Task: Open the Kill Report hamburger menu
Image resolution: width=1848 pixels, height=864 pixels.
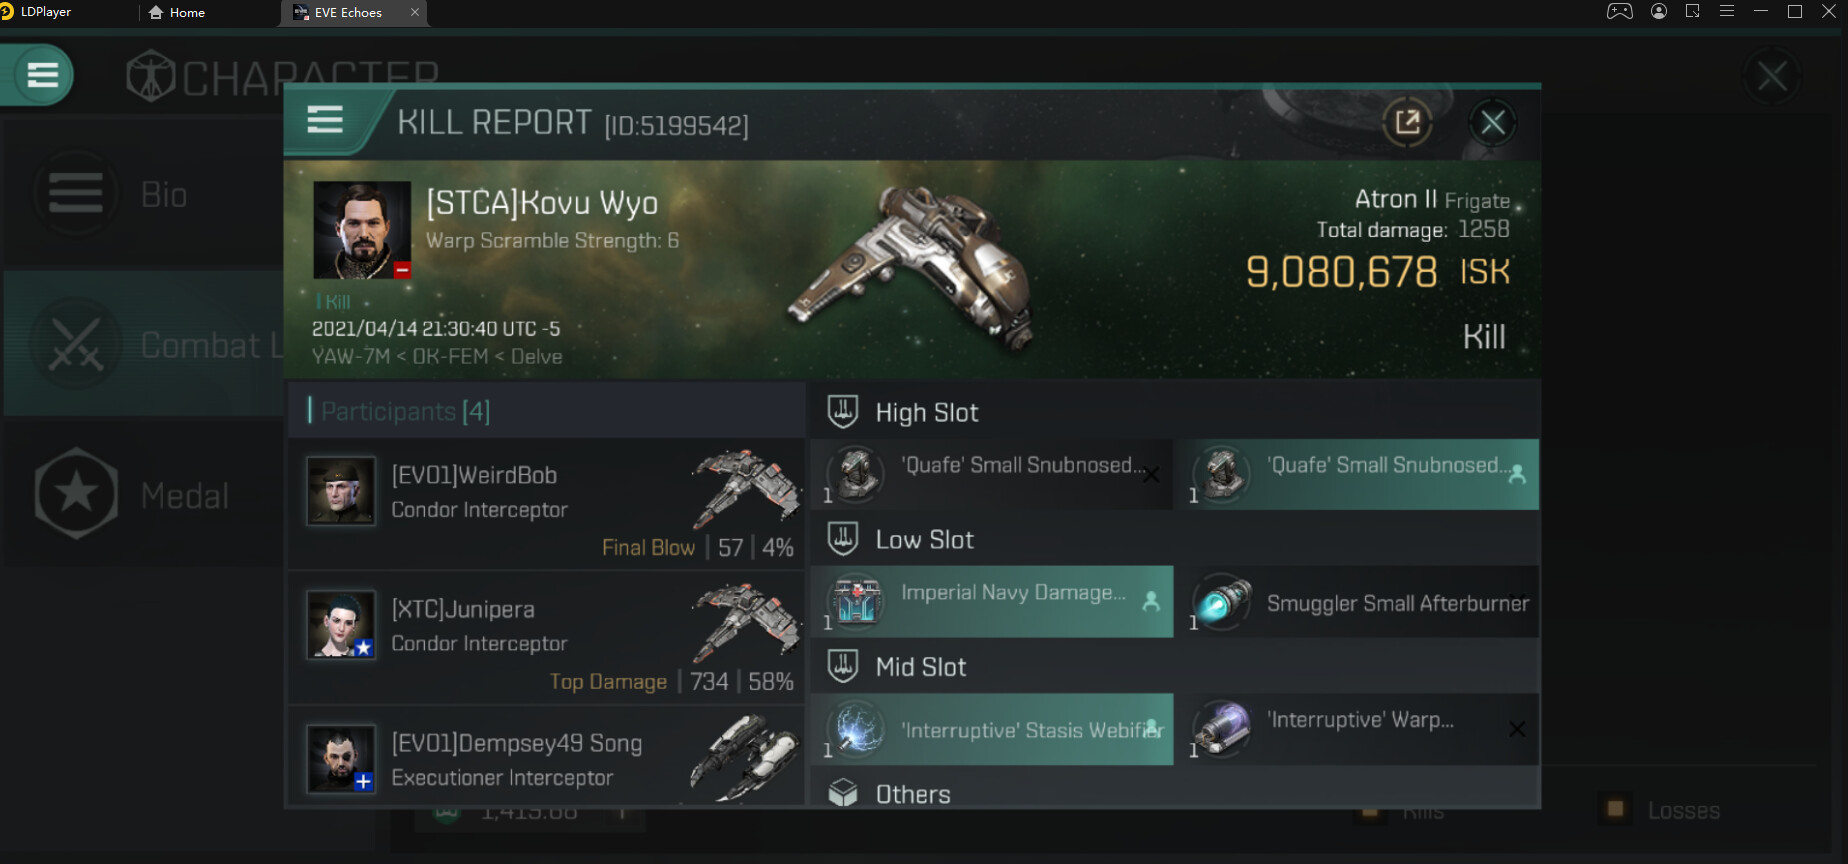Action: click(325, 121)
